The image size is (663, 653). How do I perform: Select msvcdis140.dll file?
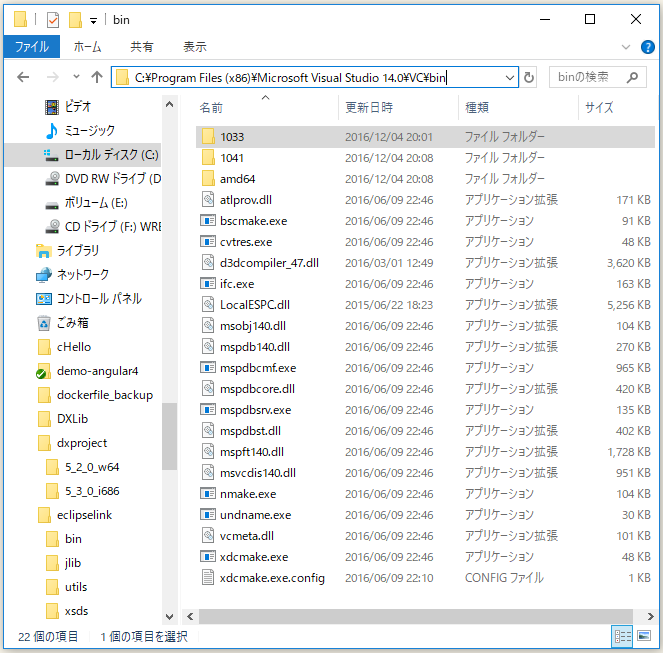(425, 473)
